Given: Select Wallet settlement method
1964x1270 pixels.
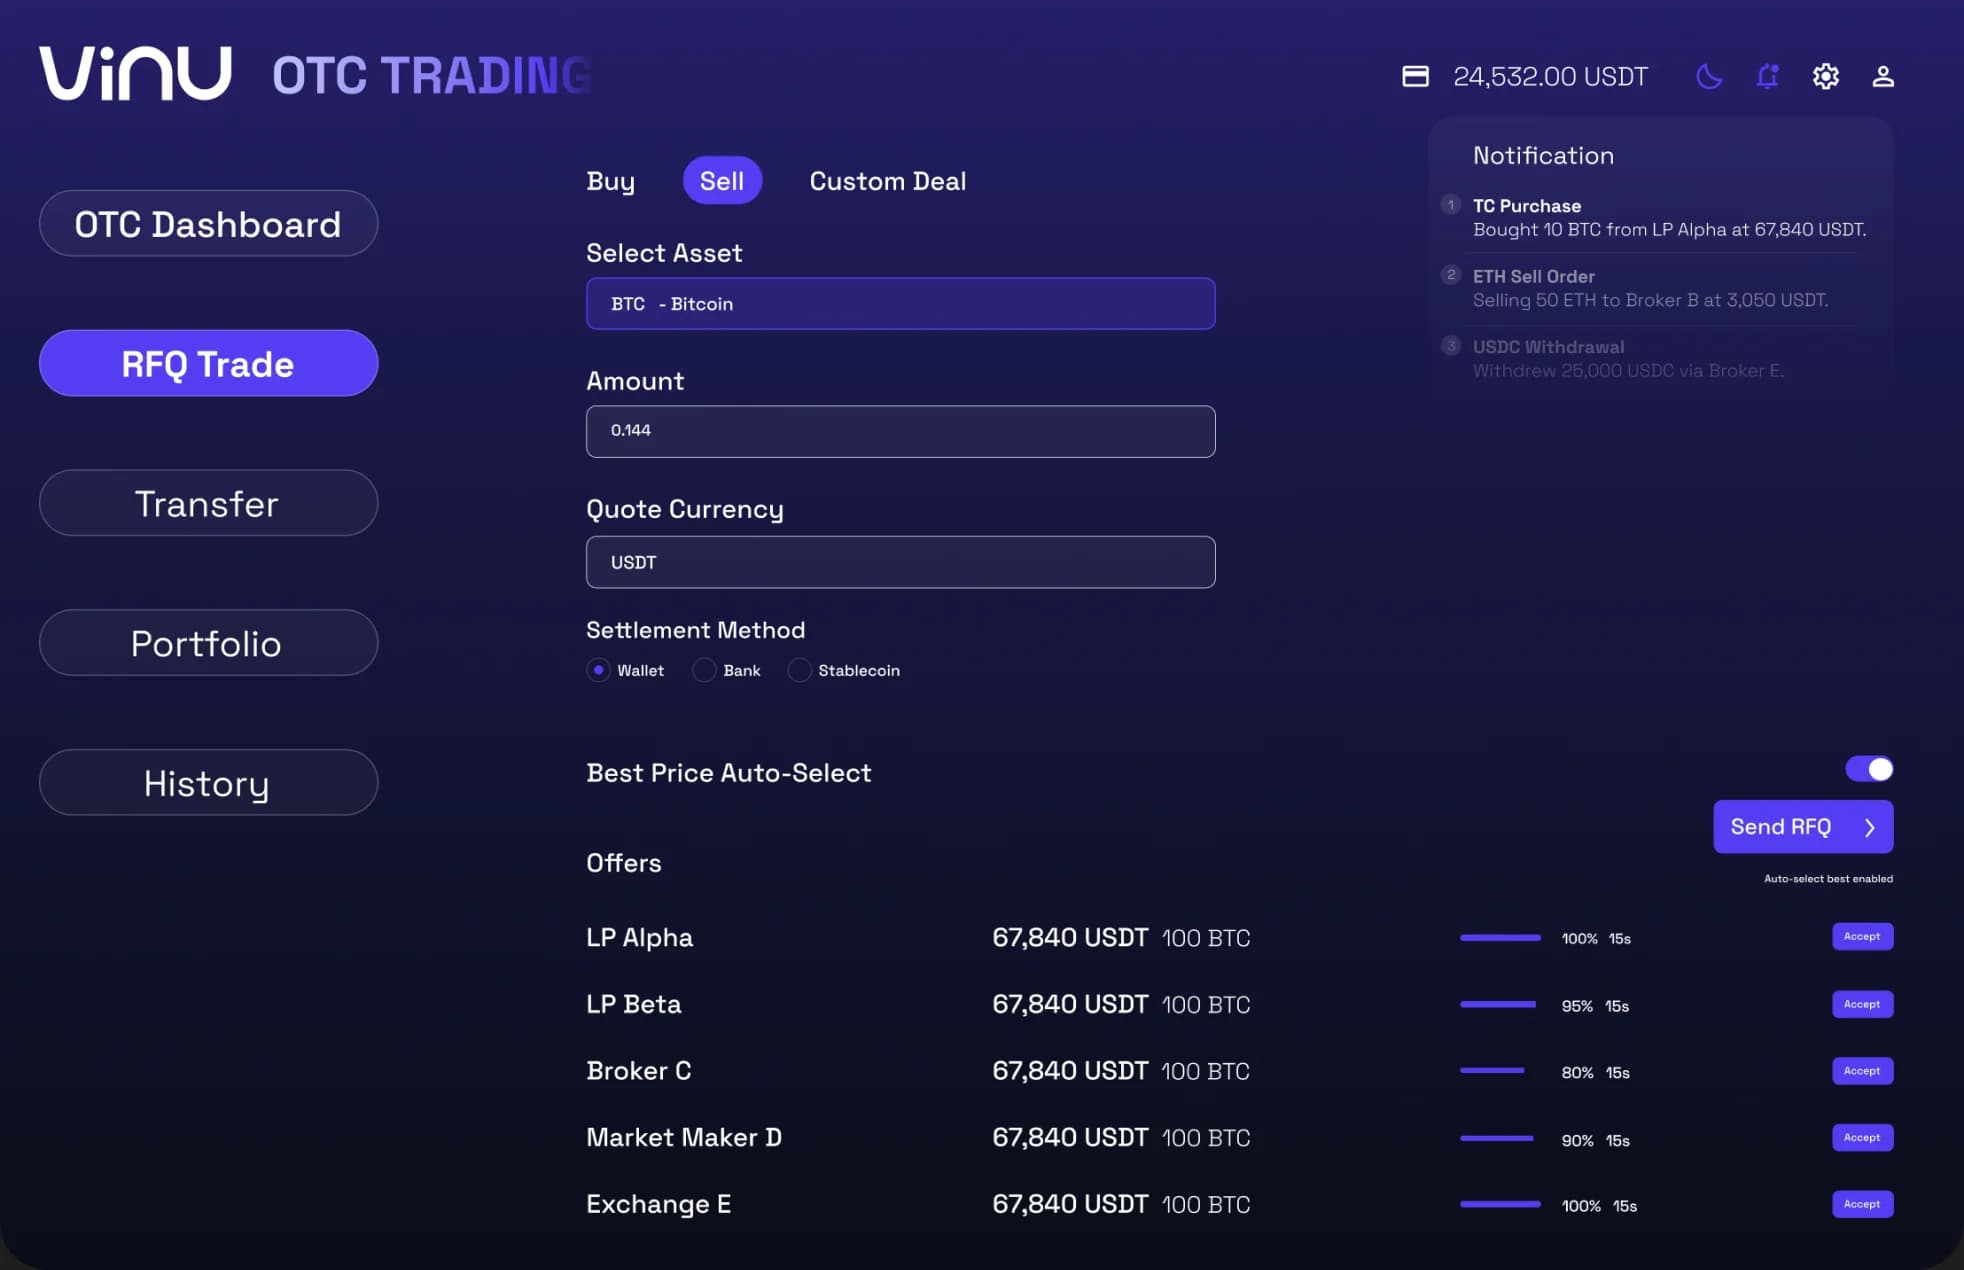Looking at the screenshot, I should 598,670.
